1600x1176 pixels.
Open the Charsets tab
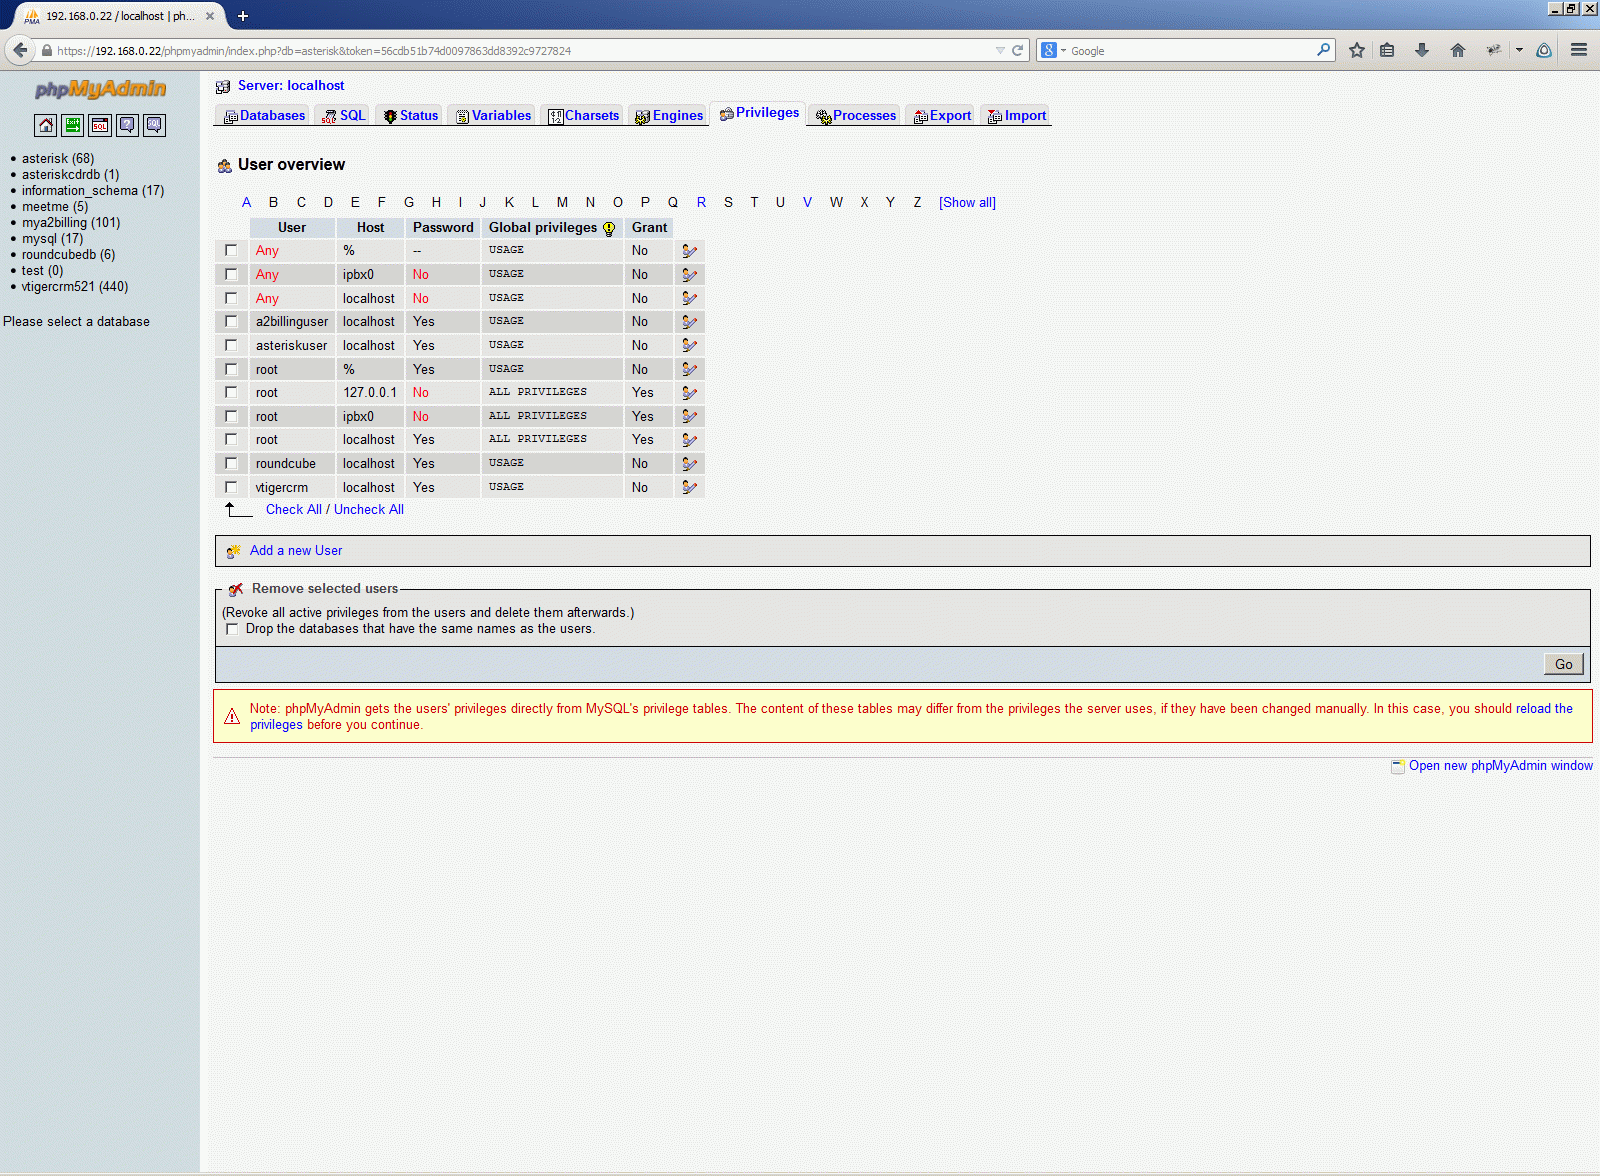[x=584, y=116]
